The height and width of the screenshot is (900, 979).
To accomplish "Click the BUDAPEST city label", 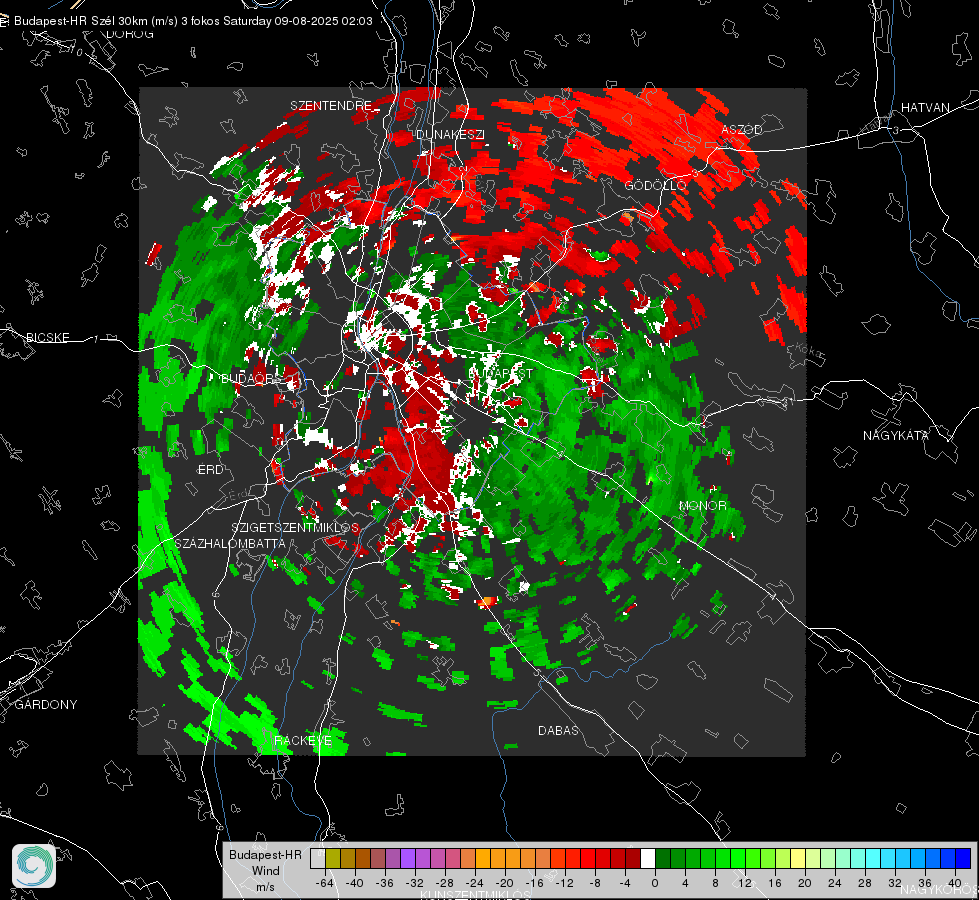I will [500, 373].
